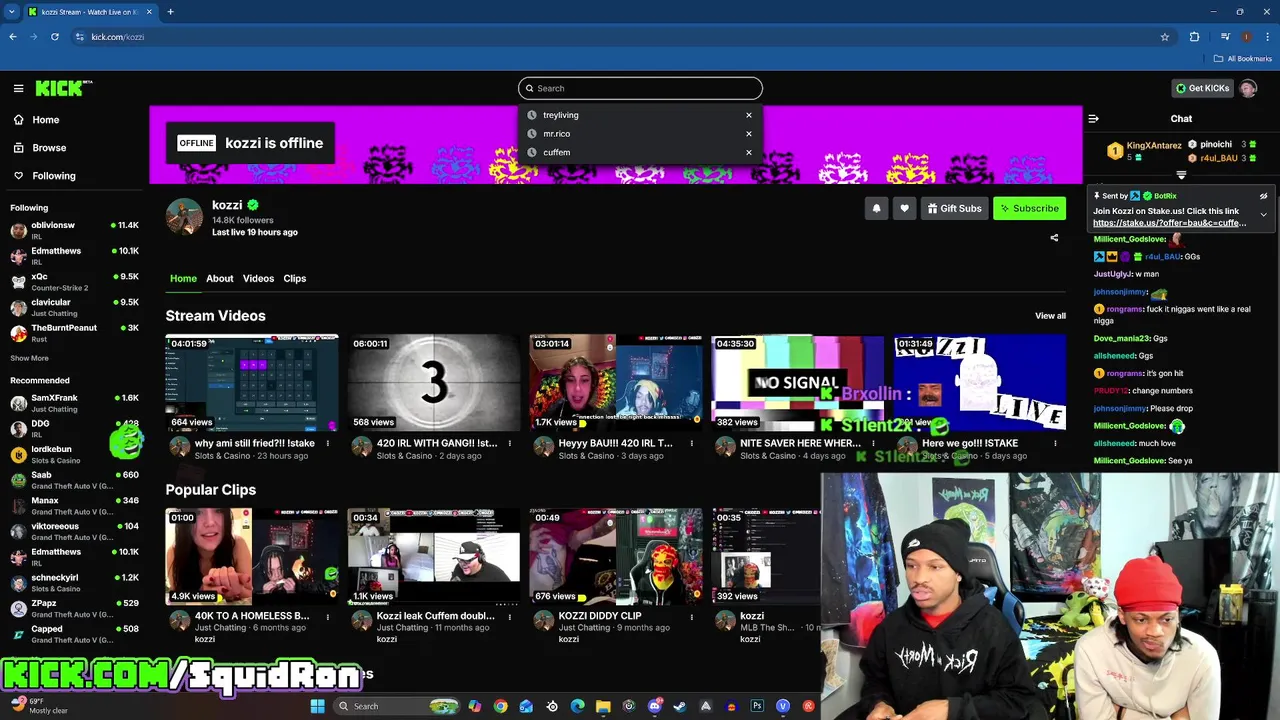Click View all for Stream Videos
The height and width of the screenshot is (720, 1280).
1050,316
